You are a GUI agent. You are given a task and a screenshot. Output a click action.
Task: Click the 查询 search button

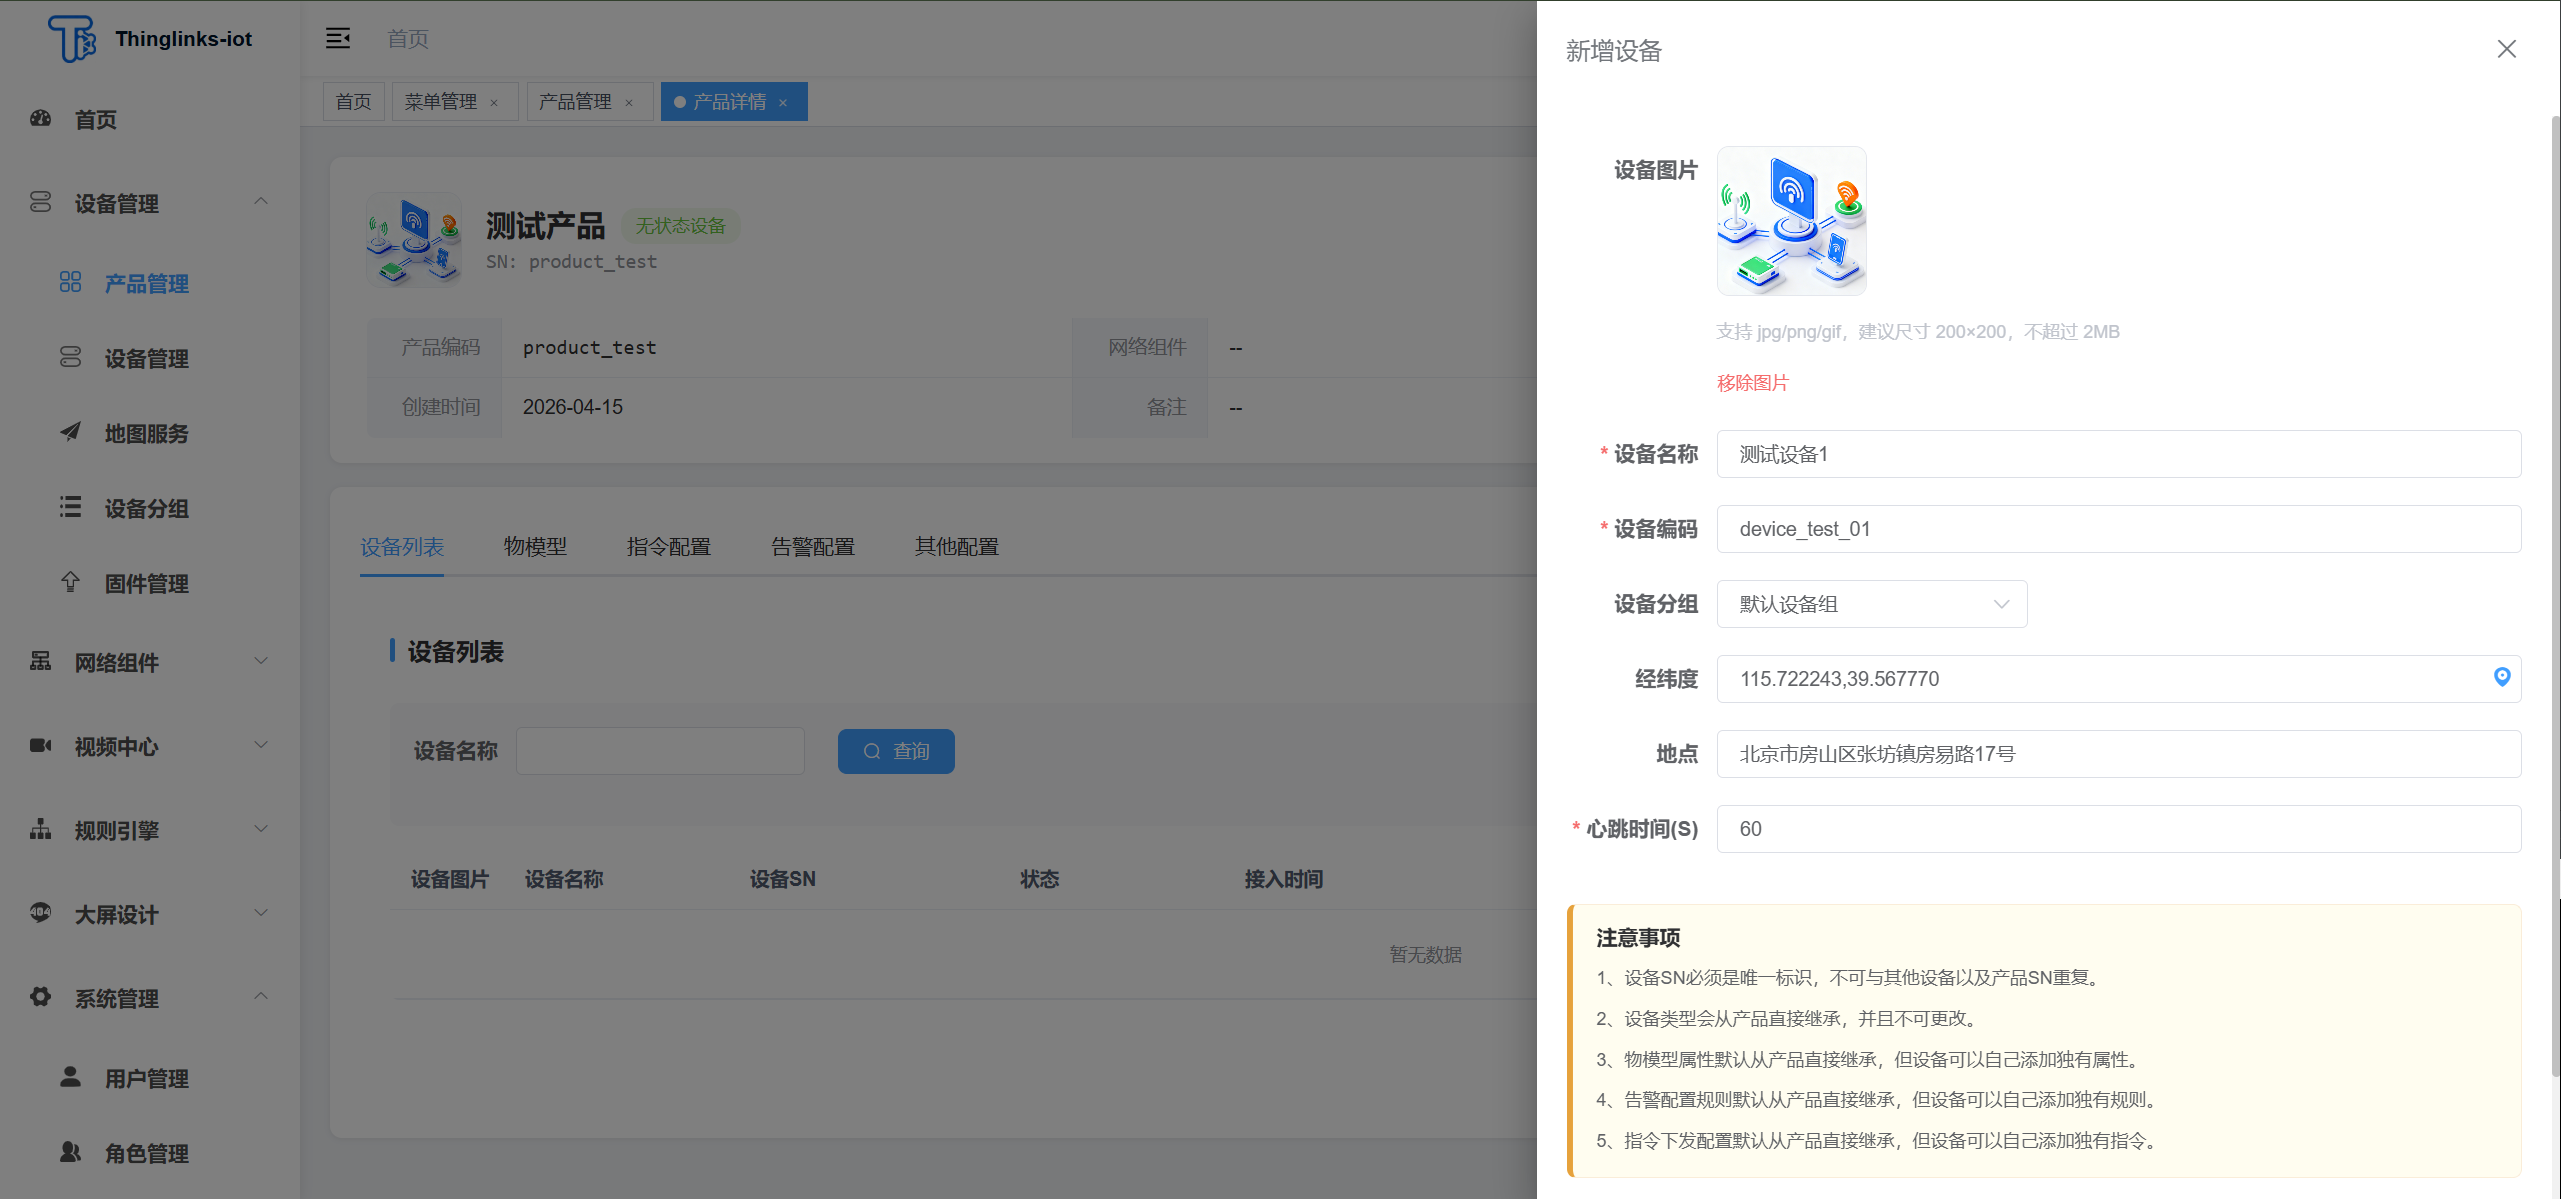[x=896, y=751]
